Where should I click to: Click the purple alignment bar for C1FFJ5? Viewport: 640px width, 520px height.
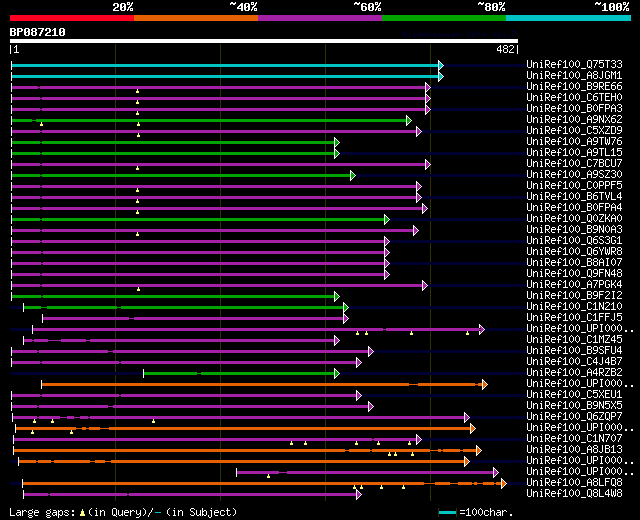click(194, 318)
